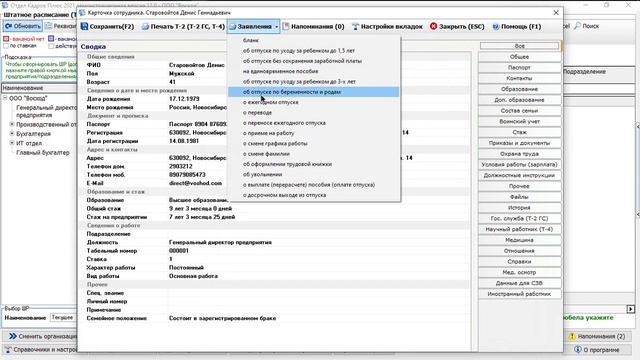
Task: Click the red Закрыть (ESC) icon
Action: [x=433, y=26]
